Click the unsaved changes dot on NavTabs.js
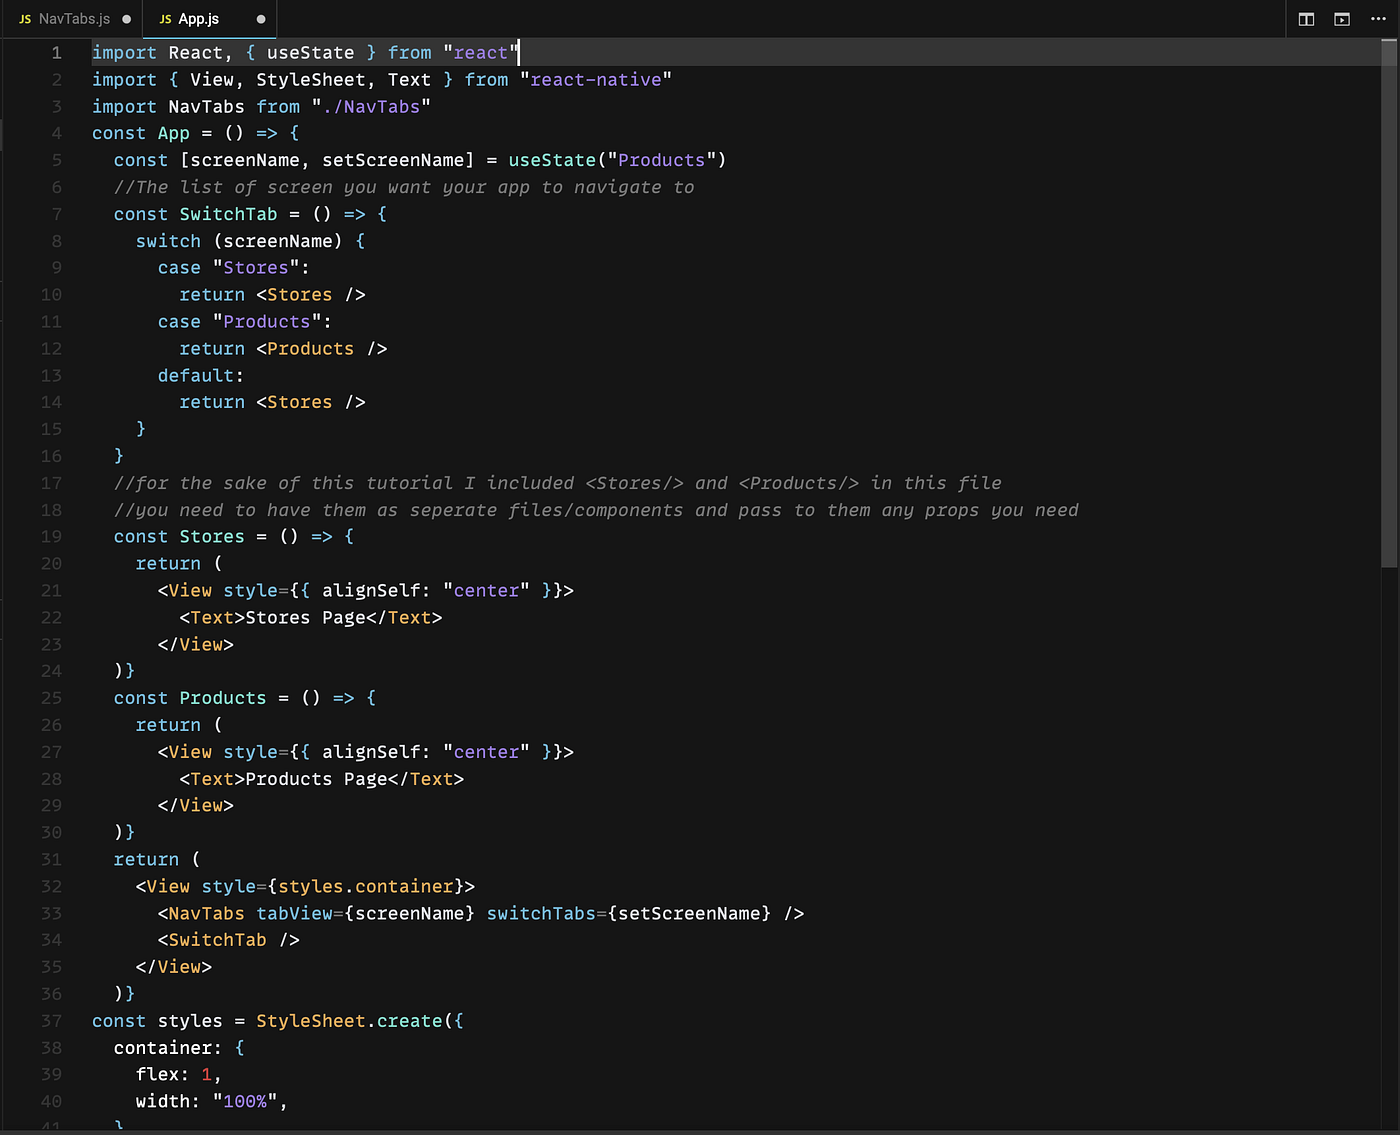Viewport: 1400px width, 1135px height. point(126,18)
